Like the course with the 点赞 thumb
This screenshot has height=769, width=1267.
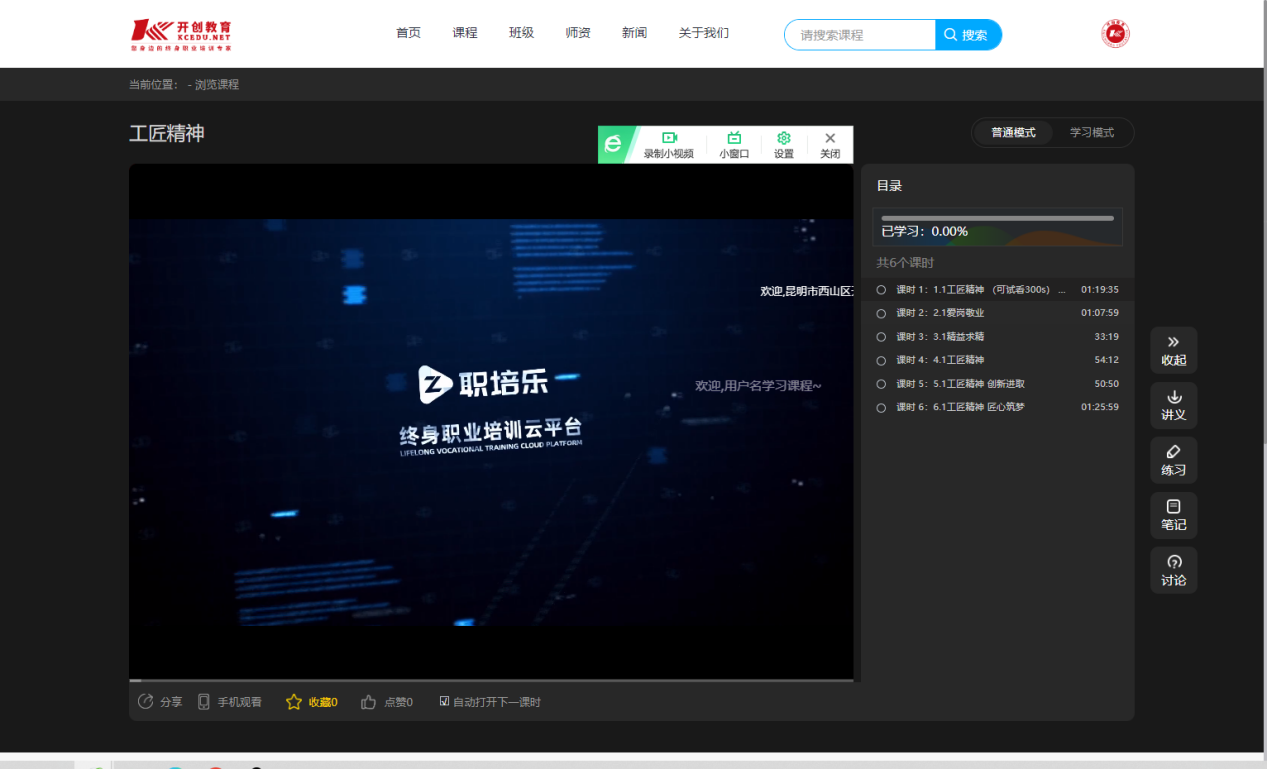[x=368, y=702]
